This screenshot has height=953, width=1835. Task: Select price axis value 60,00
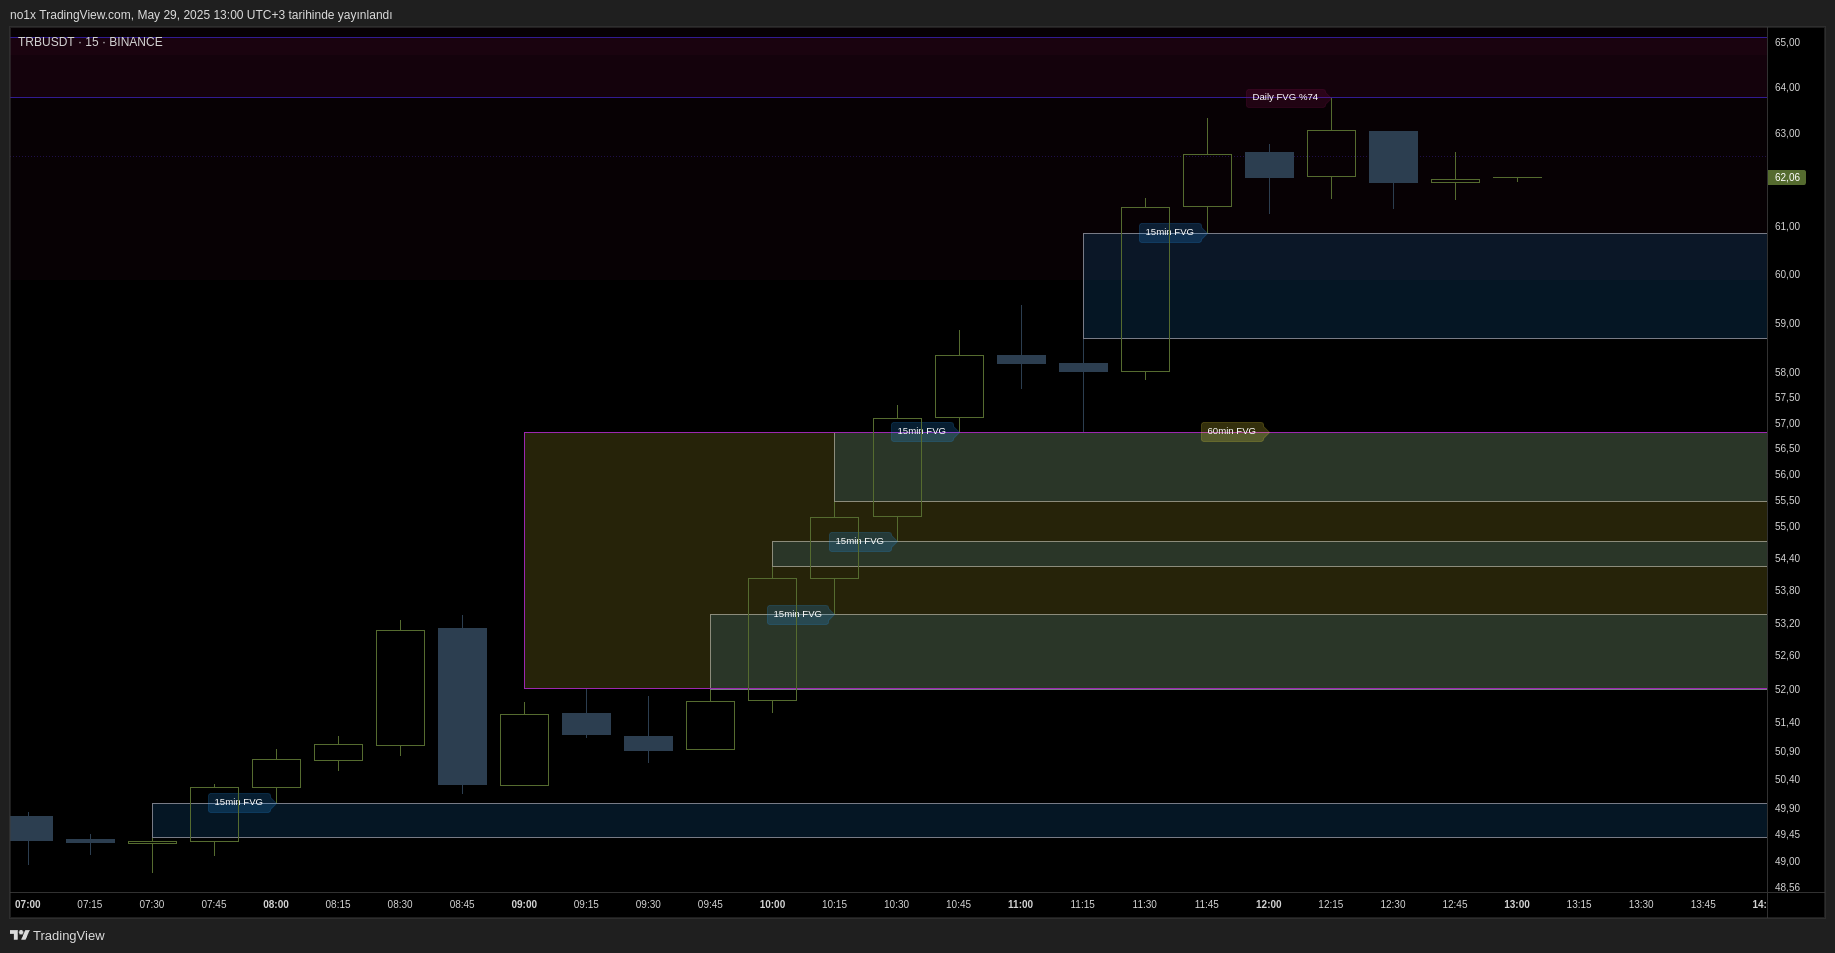click(x=1787, y=274)
